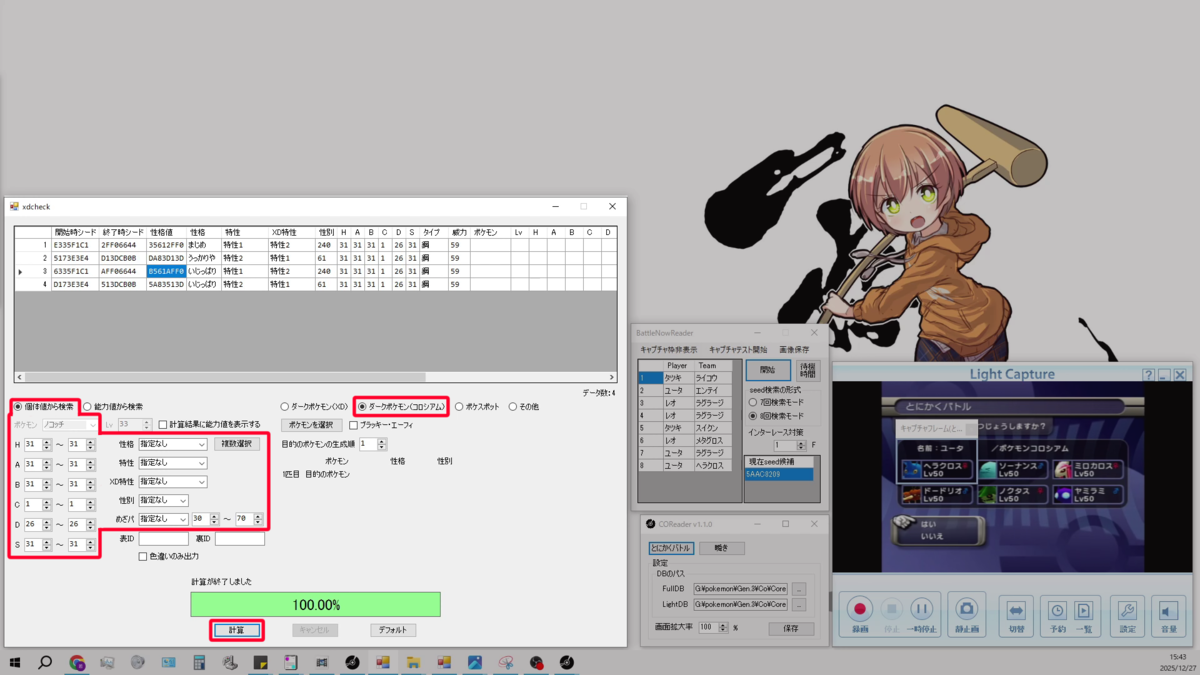Open Light Capture 設定 wrench icon
Screen dimensions: 1200x675
[1127, 612]
